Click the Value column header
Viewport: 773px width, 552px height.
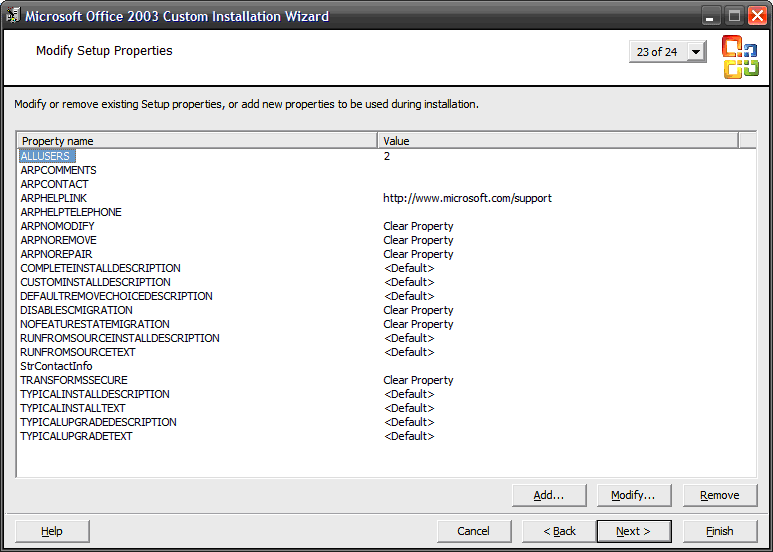point(557,141)
